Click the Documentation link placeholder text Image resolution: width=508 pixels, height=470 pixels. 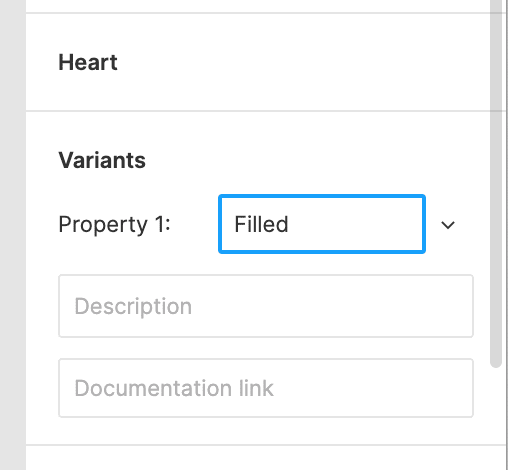point(174,388)
